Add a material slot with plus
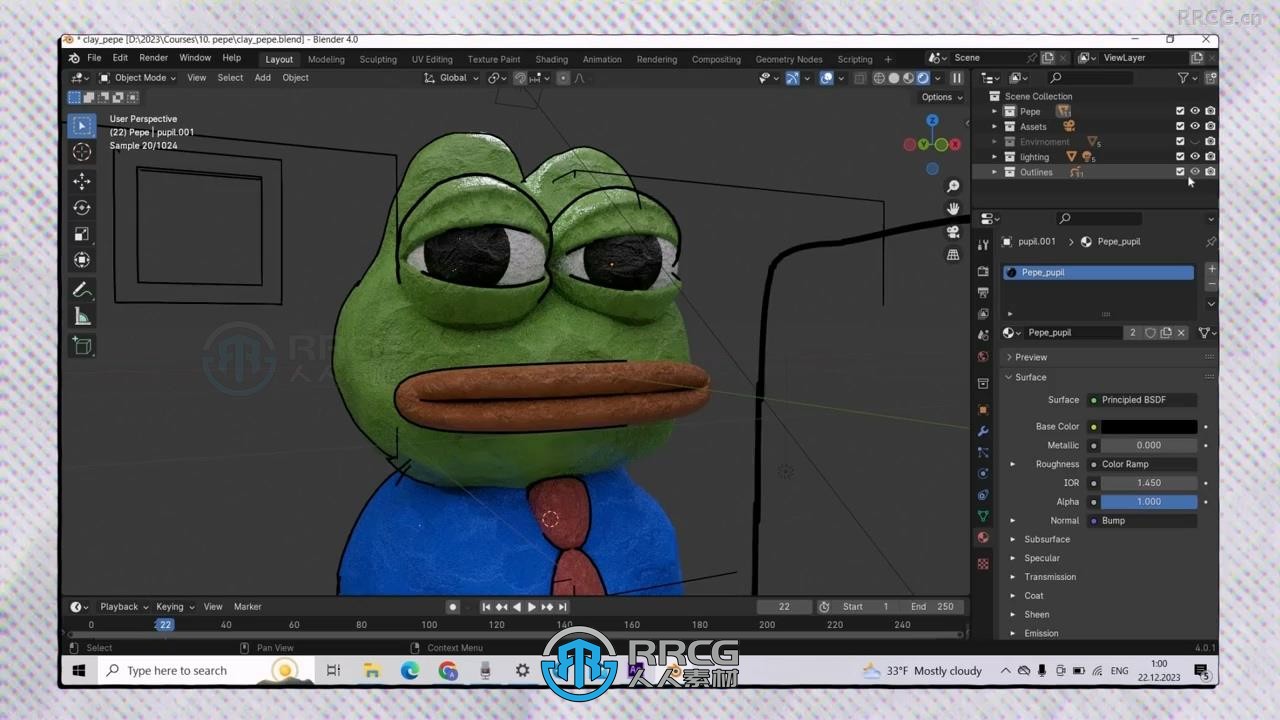Screen dimensions: 1280x720 (1211, 269)
